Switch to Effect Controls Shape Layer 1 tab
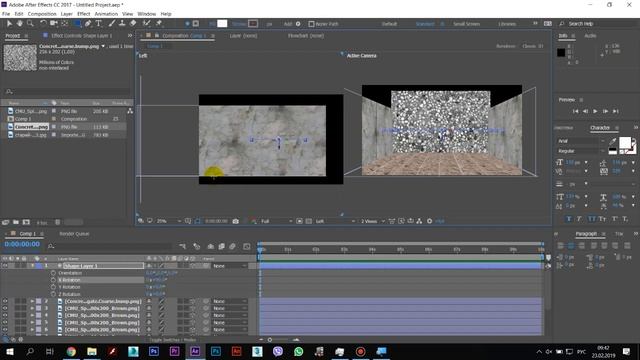 tap(81, 36)
